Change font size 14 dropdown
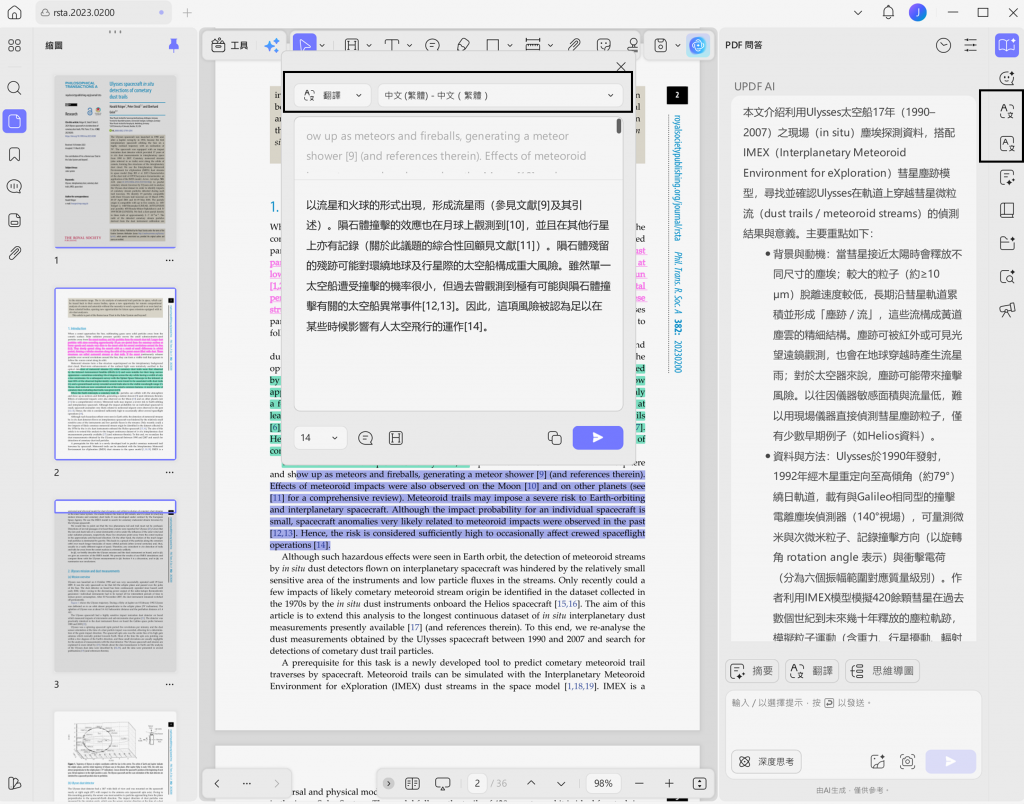 pyautogui.click(x=319, y=438)
